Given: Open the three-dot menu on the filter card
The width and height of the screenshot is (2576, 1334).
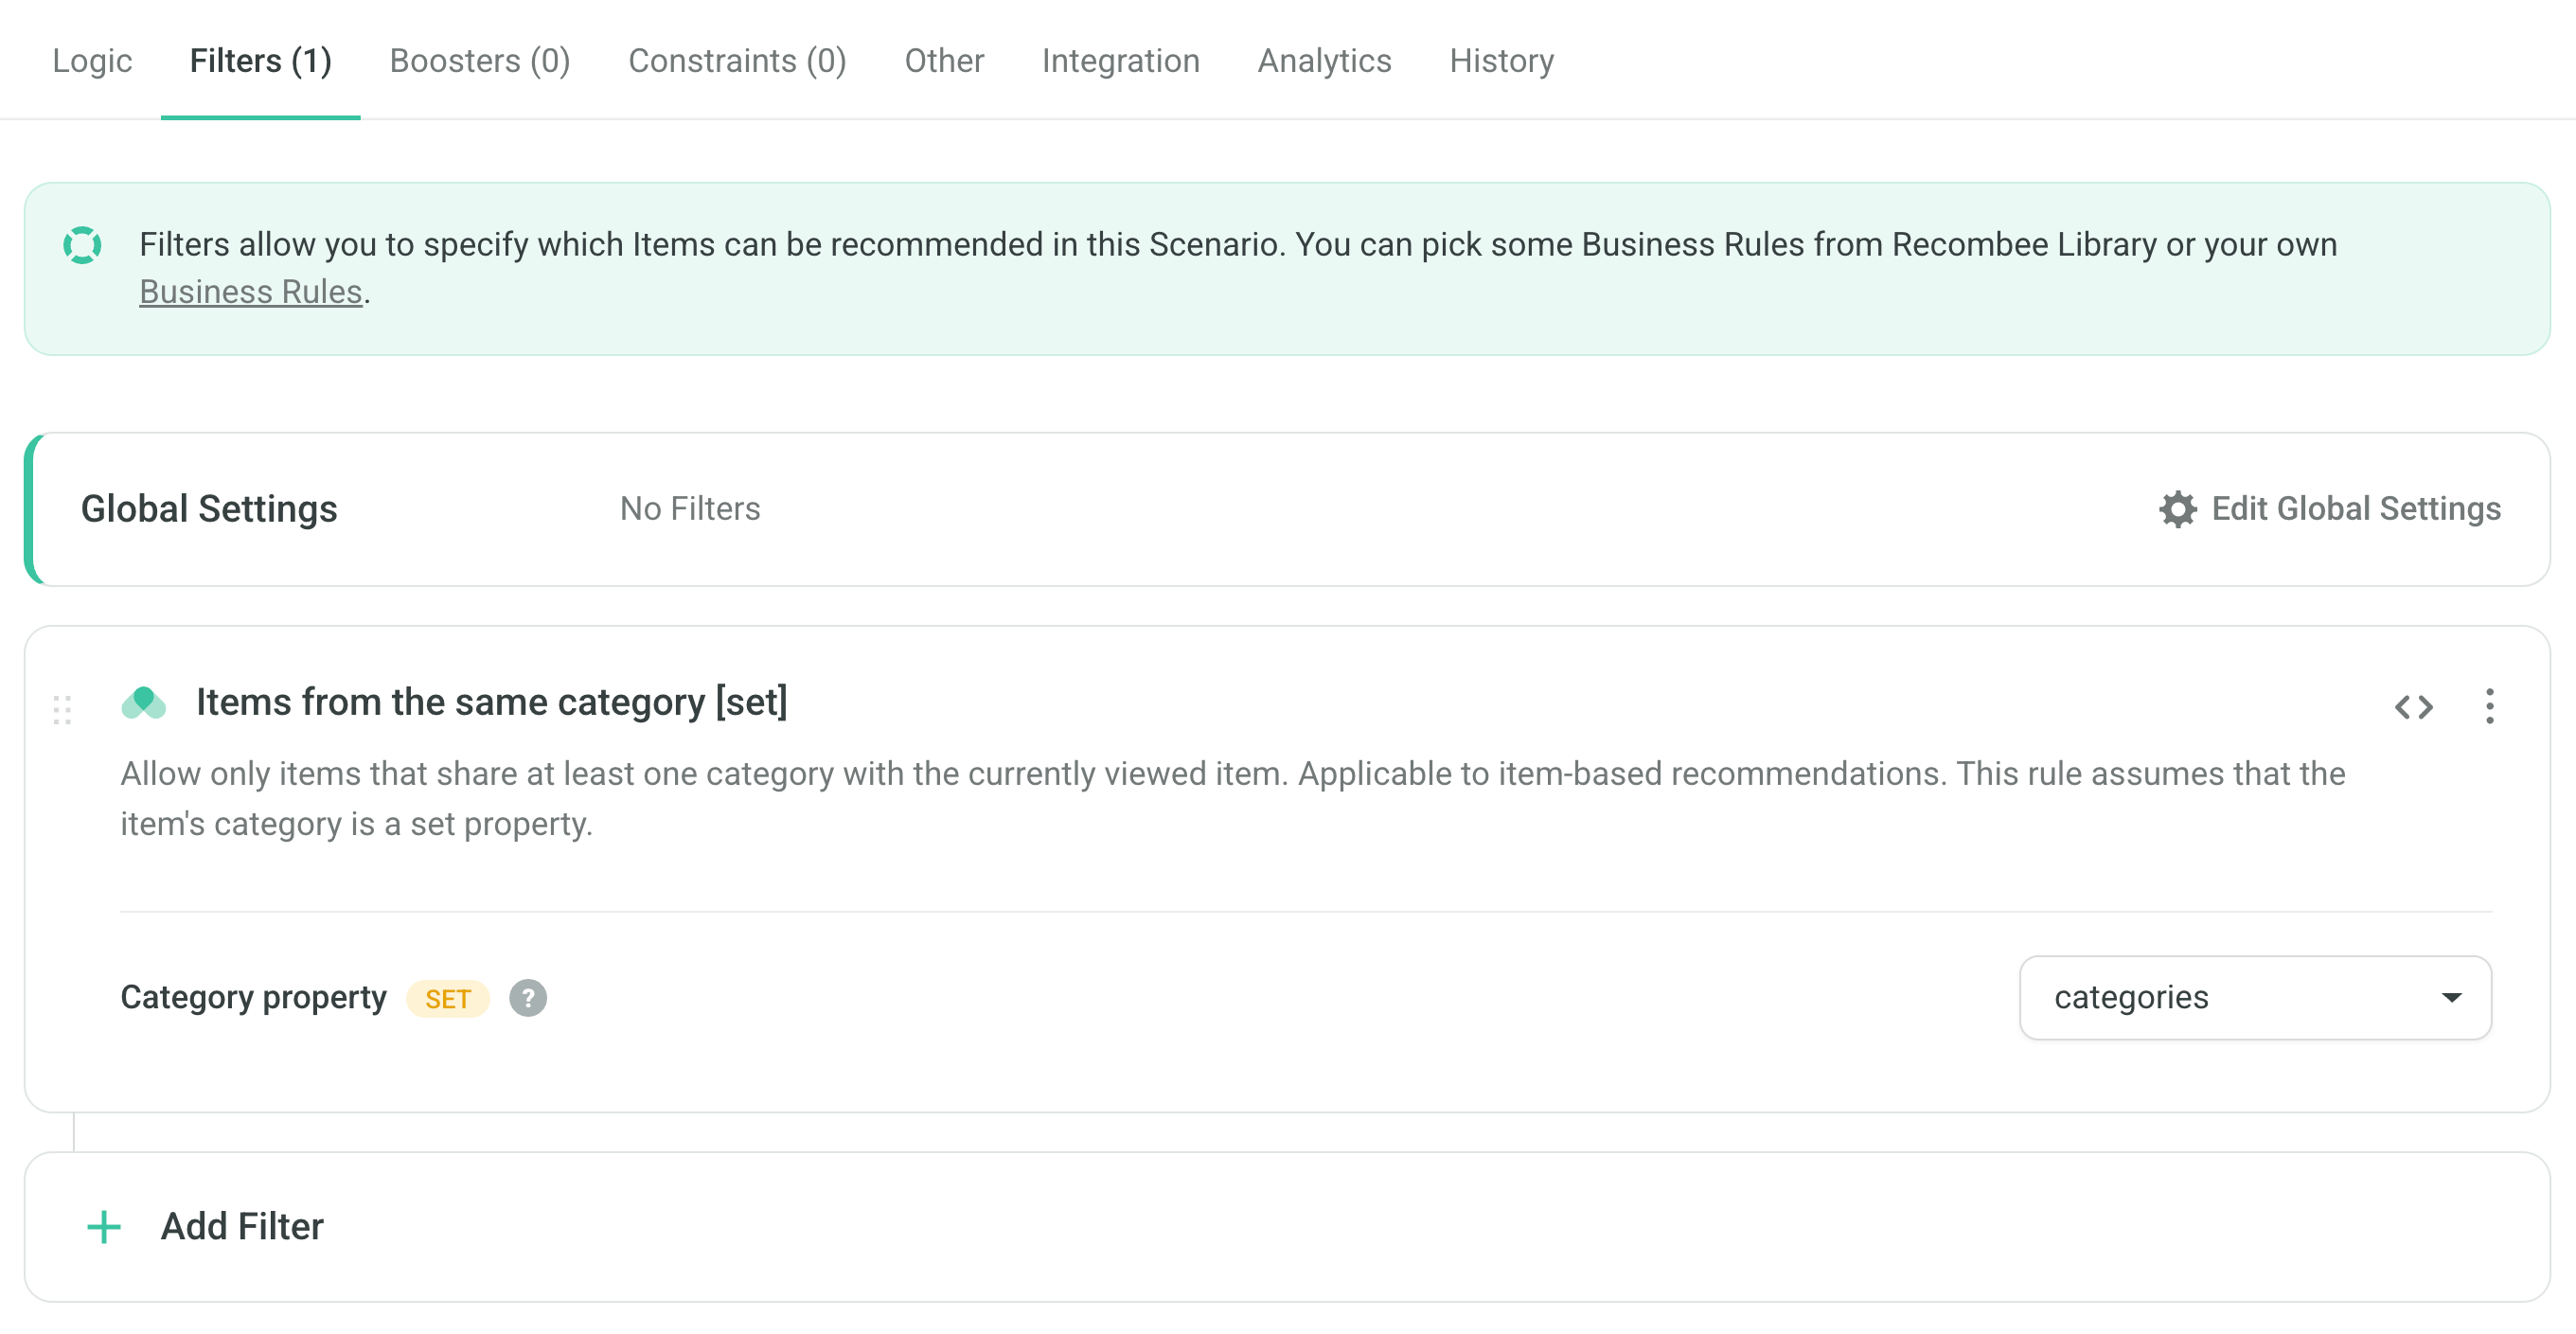Looking at the screenshot, I should click(2490, 706).
